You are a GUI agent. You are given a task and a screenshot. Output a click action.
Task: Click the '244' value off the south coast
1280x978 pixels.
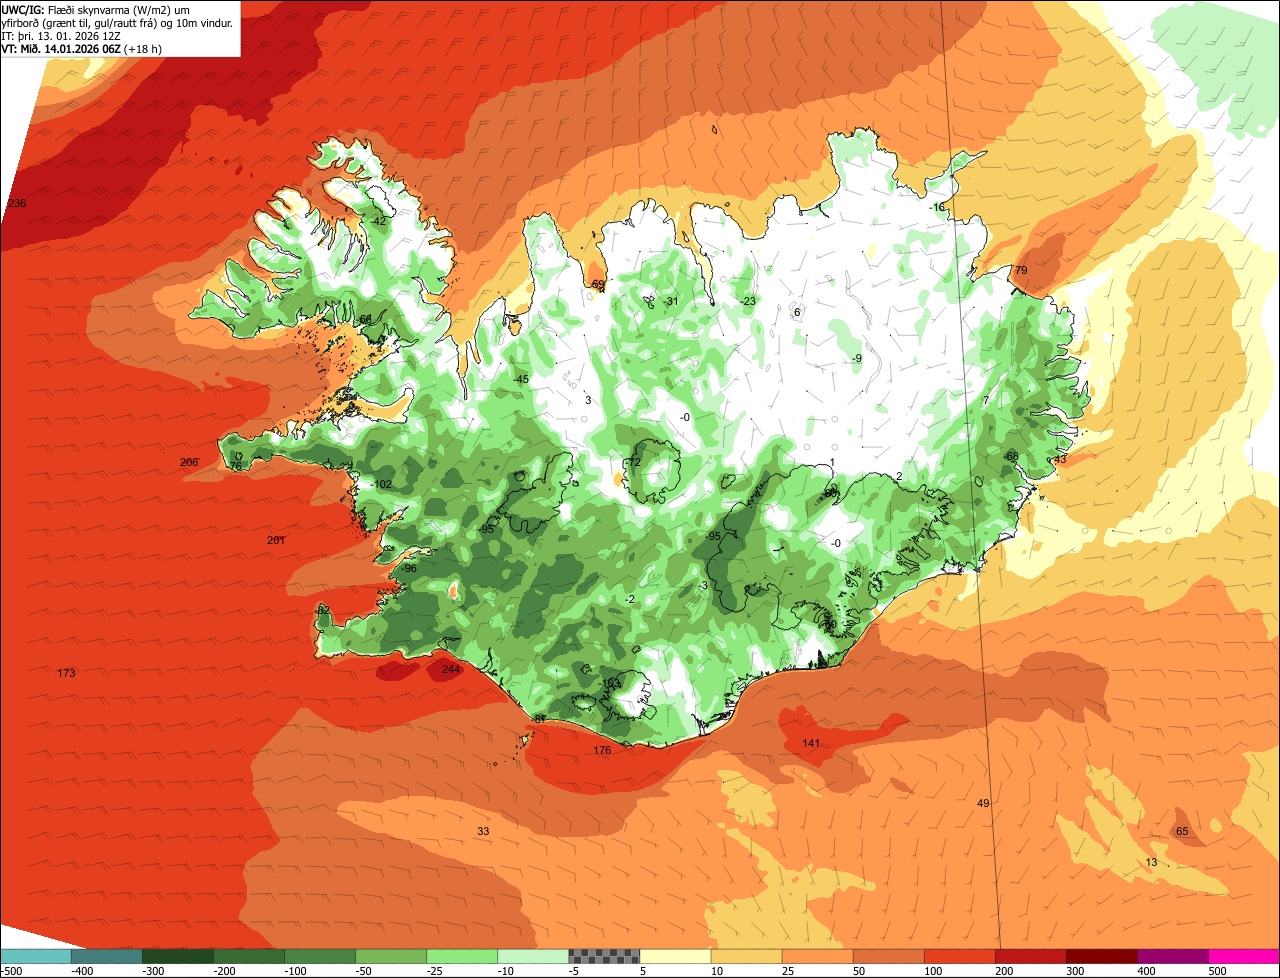[451, 669]
